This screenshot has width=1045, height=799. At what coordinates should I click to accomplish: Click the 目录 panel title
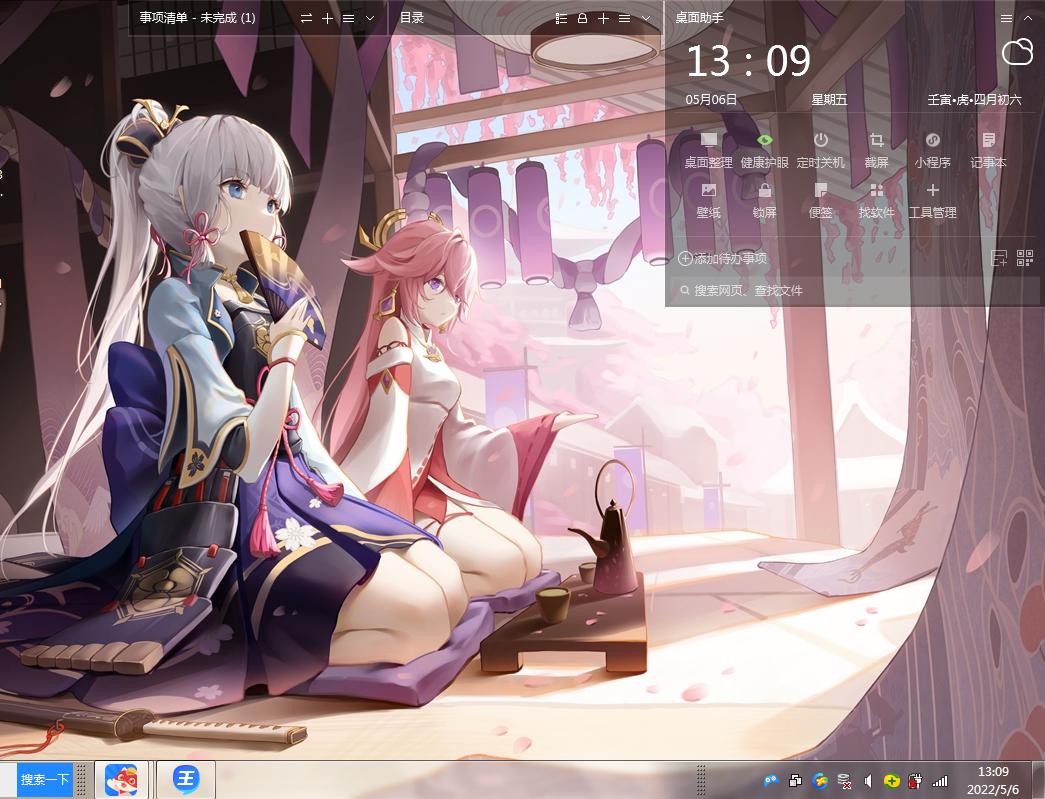[412, 18]
